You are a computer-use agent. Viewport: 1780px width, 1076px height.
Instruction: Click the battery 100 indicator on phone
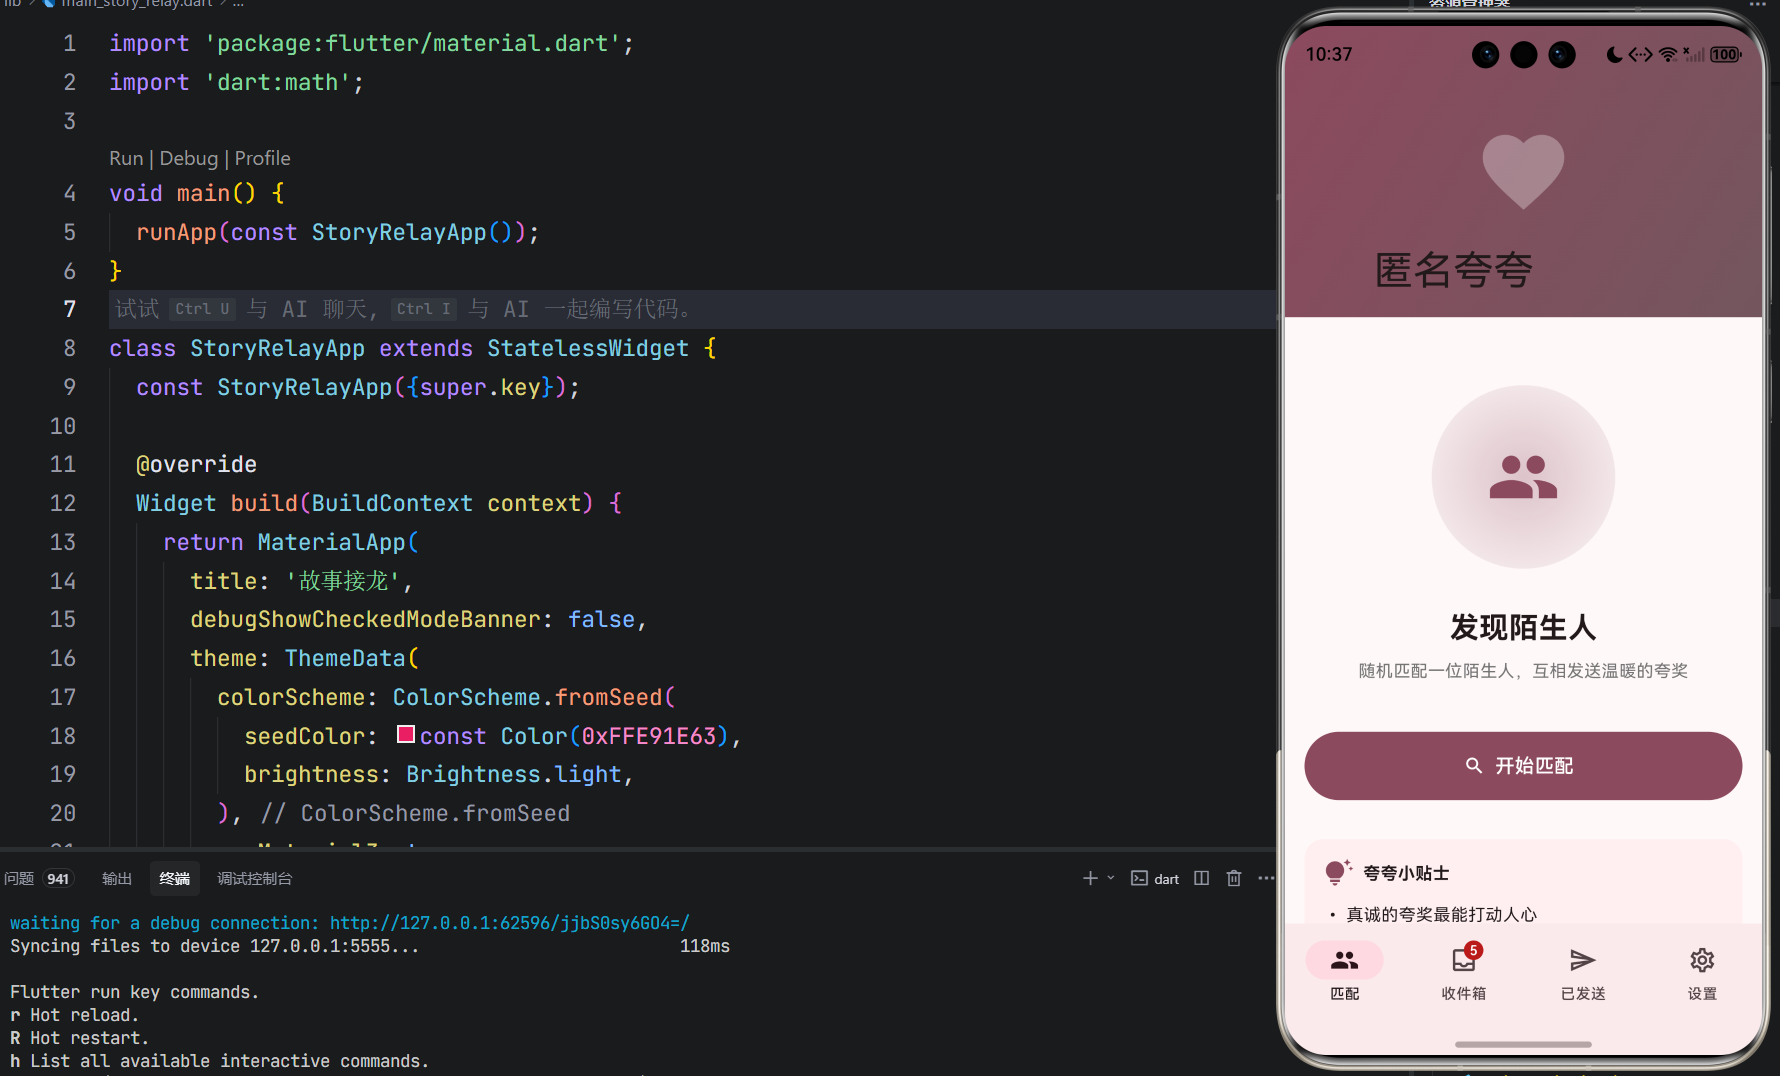tap(1725, 55)
